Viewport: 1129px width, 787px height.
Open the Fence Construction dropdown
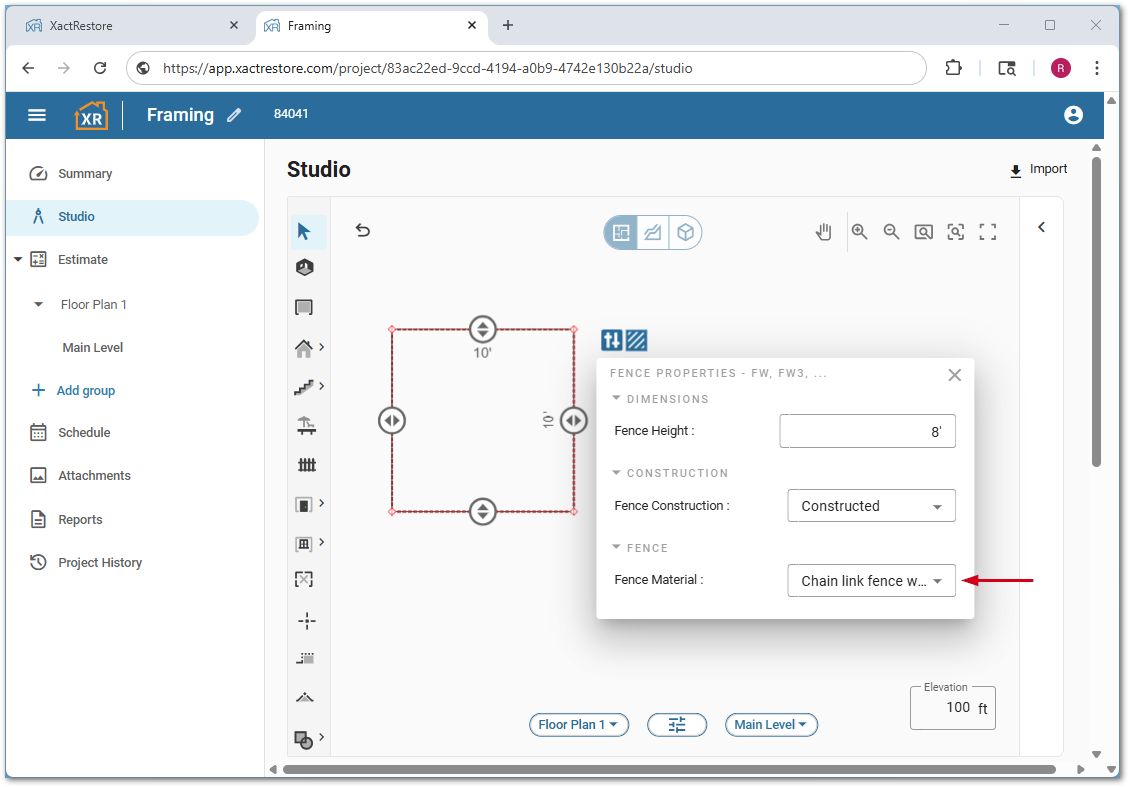(871, 506)
